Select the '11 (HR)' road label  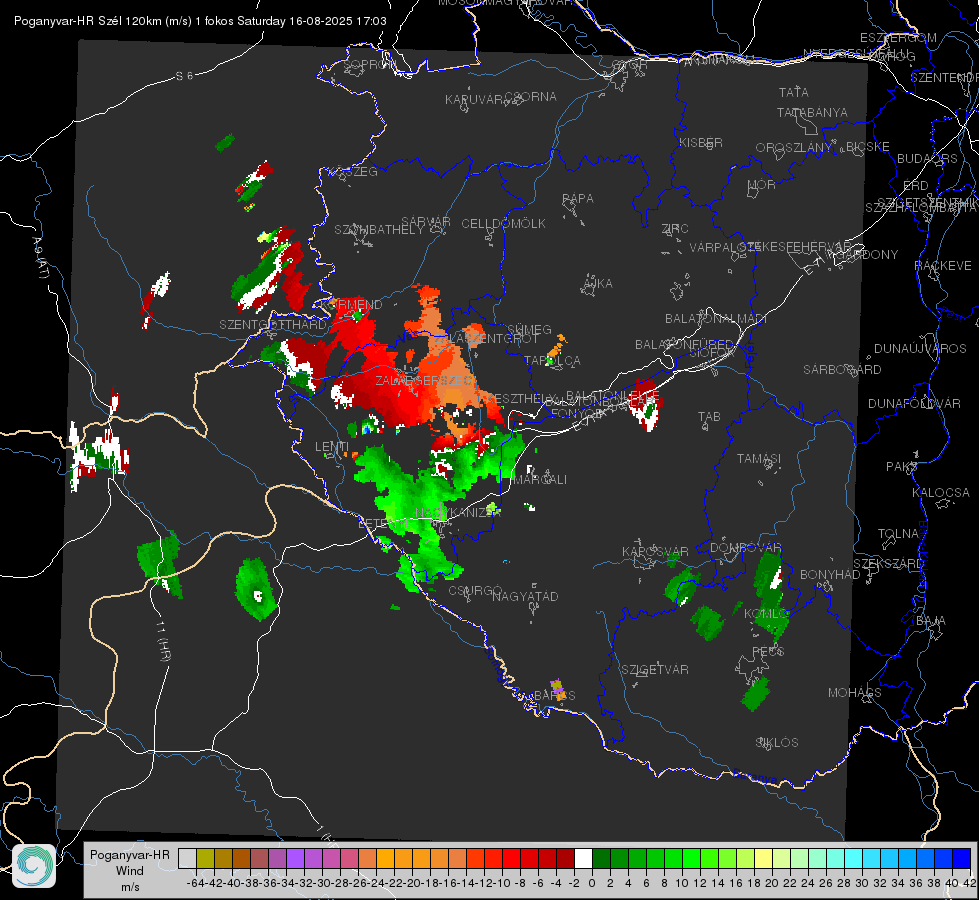(163, 641)
